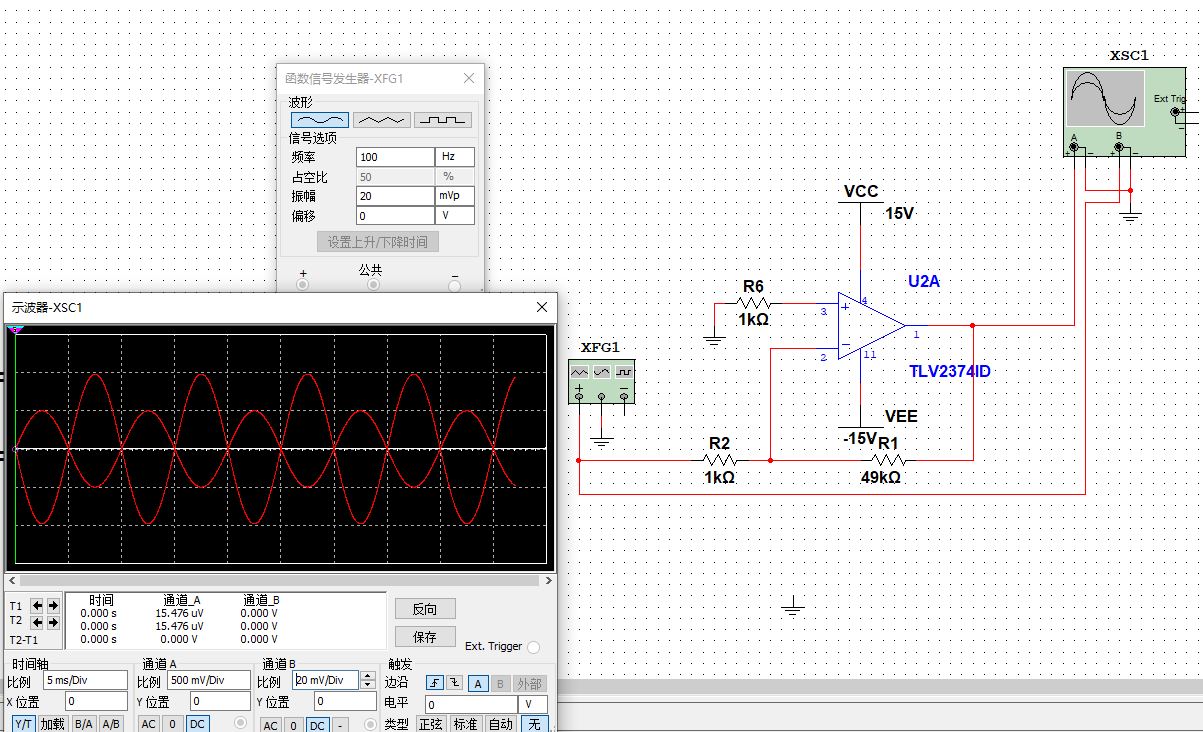Click channel A scale field 500 mV/Div
This screenshot has width=1203, height=732.
click(x=208, y=680)
